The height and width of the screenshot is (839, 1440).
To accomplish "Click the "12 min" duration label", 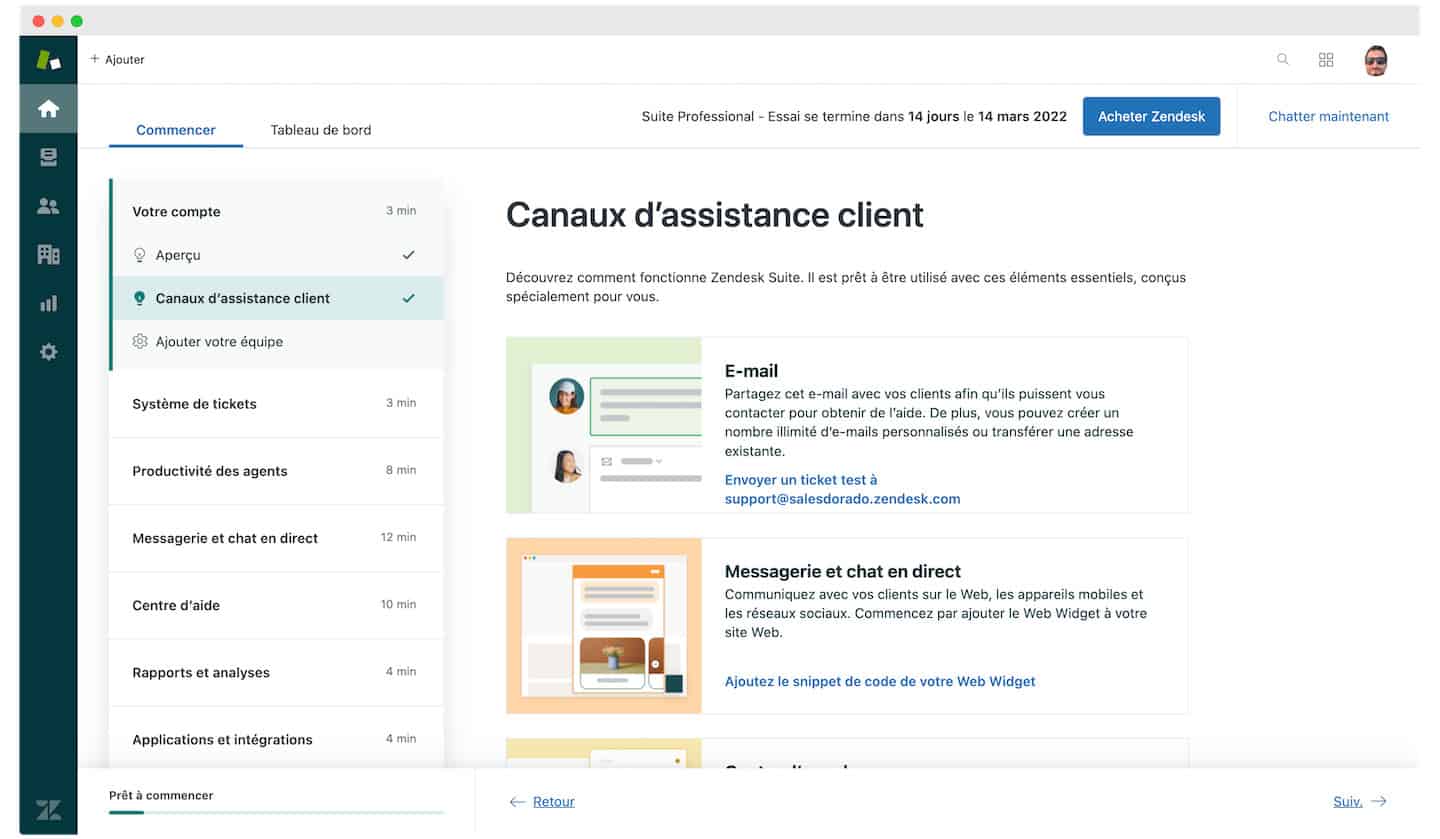I will tap(398, 537).
